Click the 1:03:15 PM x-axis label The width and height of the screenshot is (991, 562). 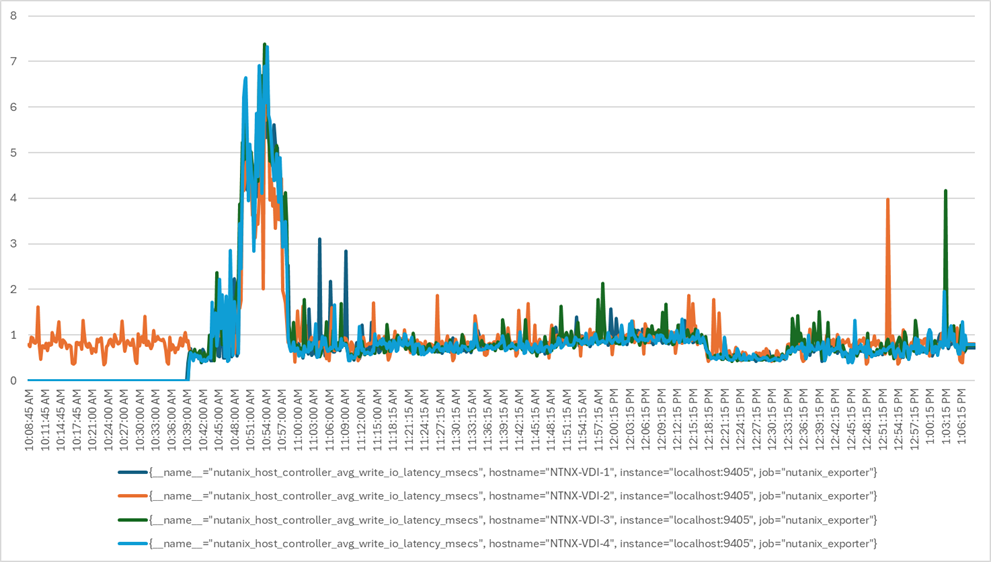[946, 417]
